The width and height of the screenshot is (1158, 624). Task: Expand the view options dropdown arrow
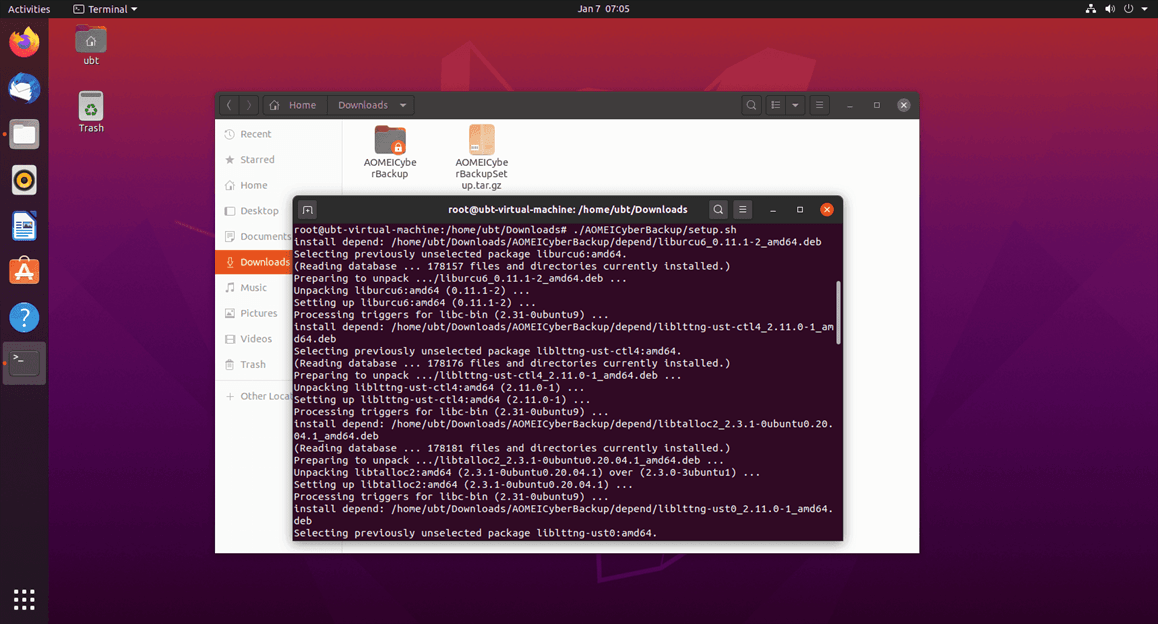tap(796, 105)
